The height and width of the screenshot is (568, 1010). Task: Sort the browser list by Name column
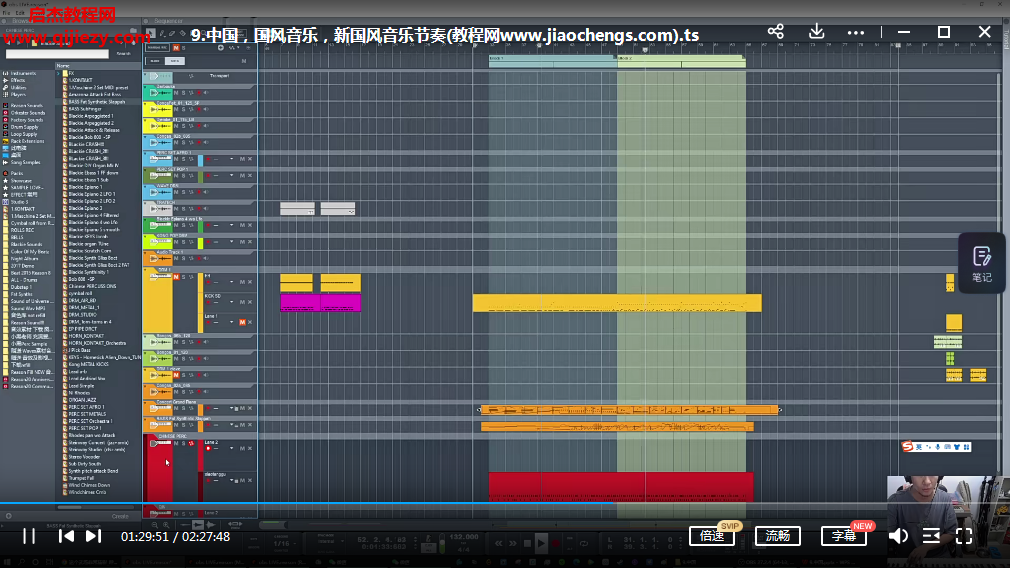pos(63,66)
